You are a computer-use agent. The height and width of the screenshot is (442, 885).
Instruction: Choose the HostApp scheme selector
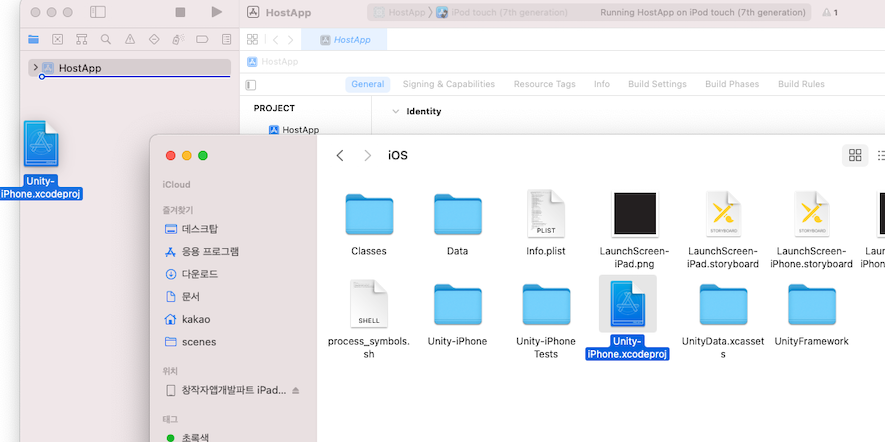click(x=400, y=12)
